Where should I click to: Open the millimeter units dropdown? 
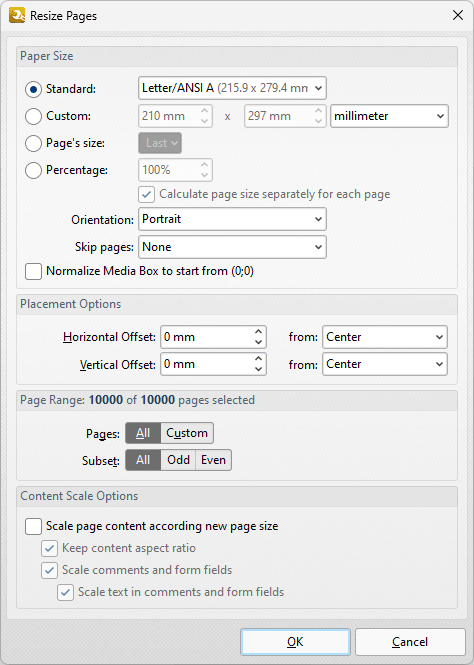click(x=389, y=116)
